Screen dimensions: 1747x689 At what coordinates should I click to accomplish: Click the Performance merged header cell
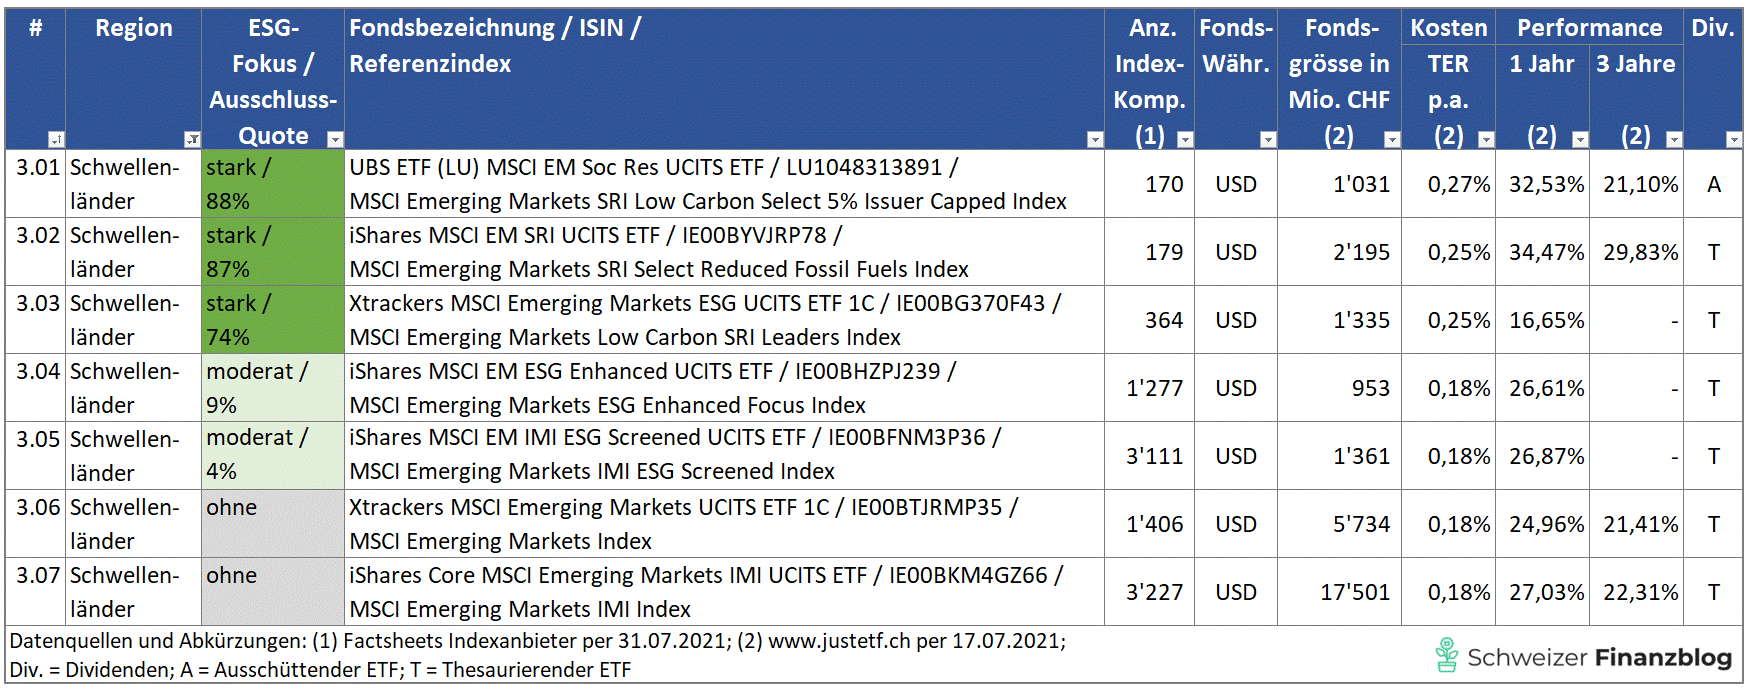coord(1589,28)
